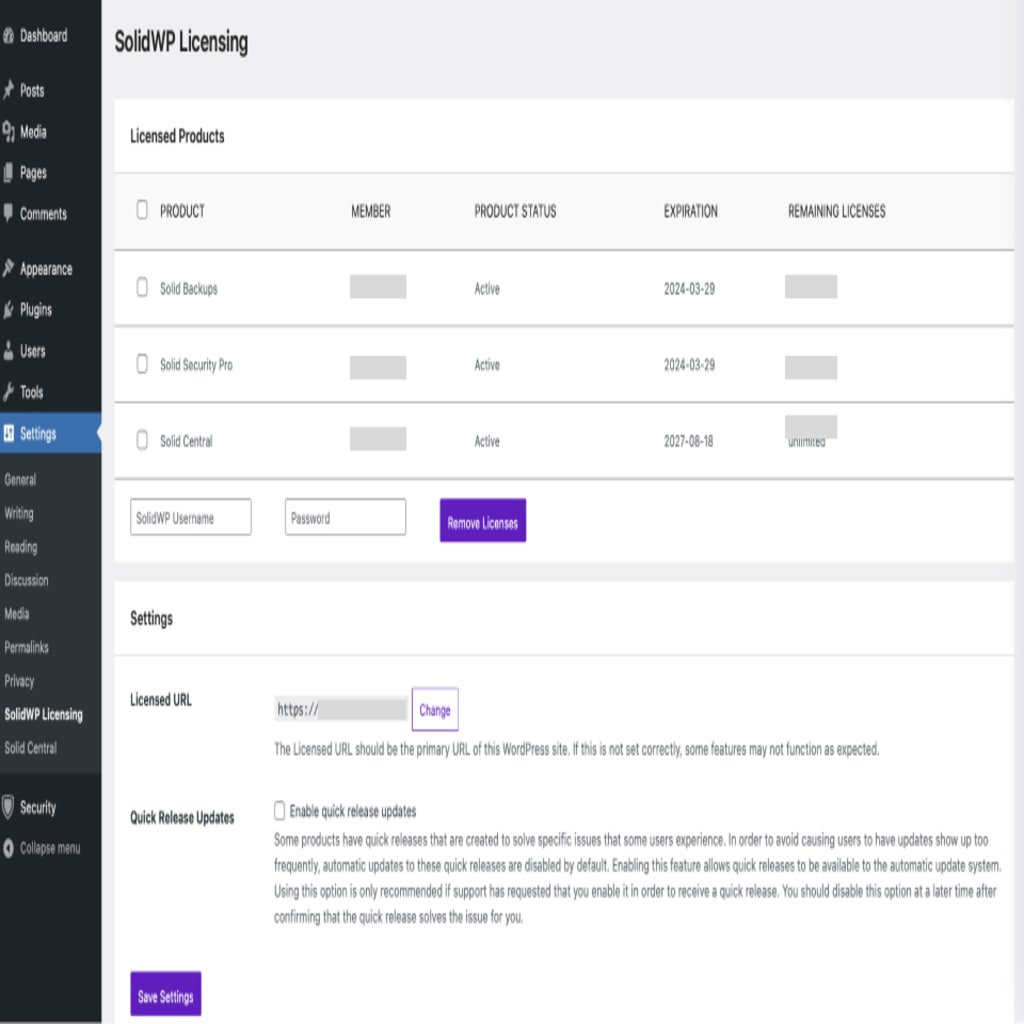Toggle the select-all PRODUCT checkbox

click(142, 210)
